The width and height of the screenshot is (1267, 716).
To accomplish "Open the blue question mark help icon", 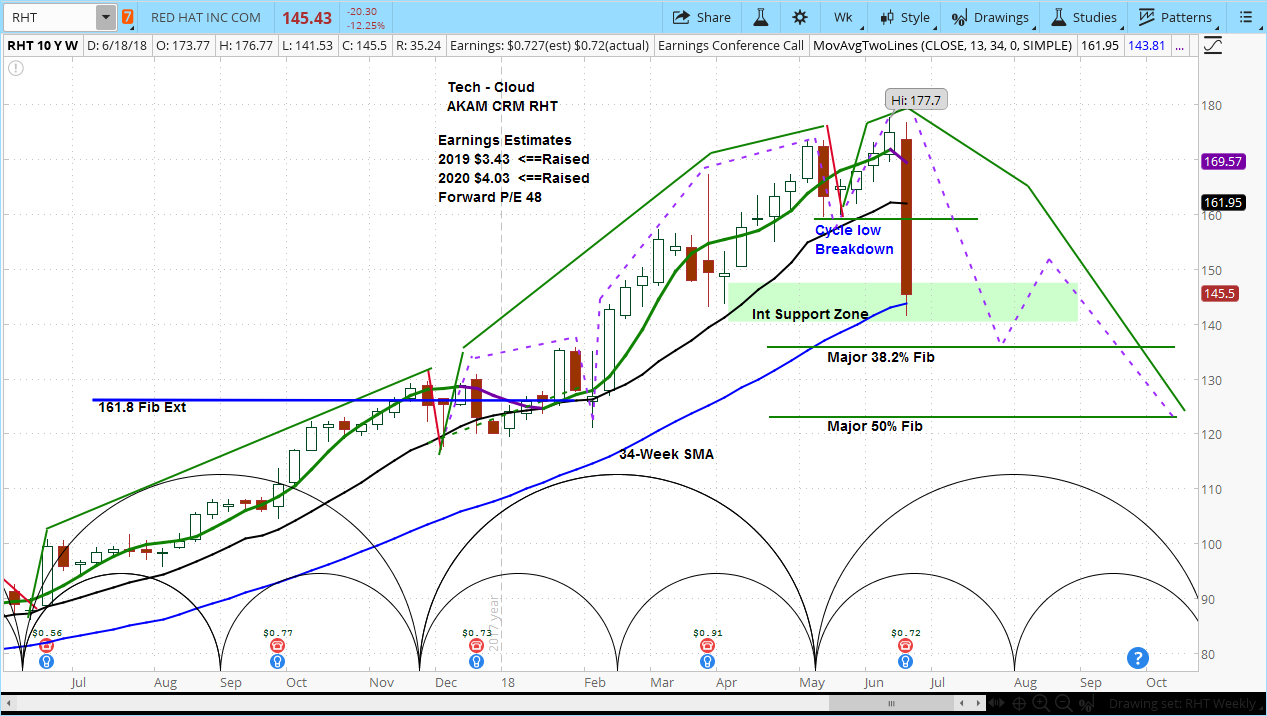I will click(x=1137, y=657).
